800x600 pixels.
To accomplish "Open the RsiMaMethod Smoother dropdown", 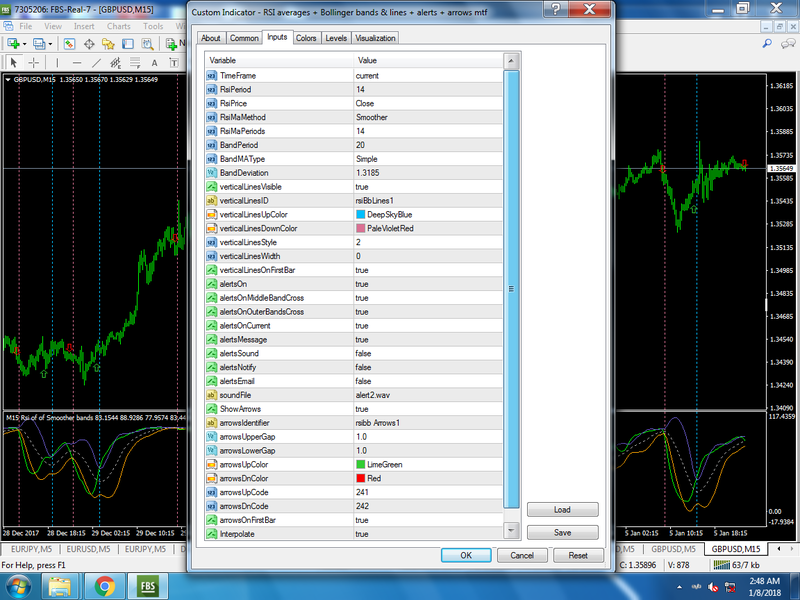I will [x=428, y=117].
